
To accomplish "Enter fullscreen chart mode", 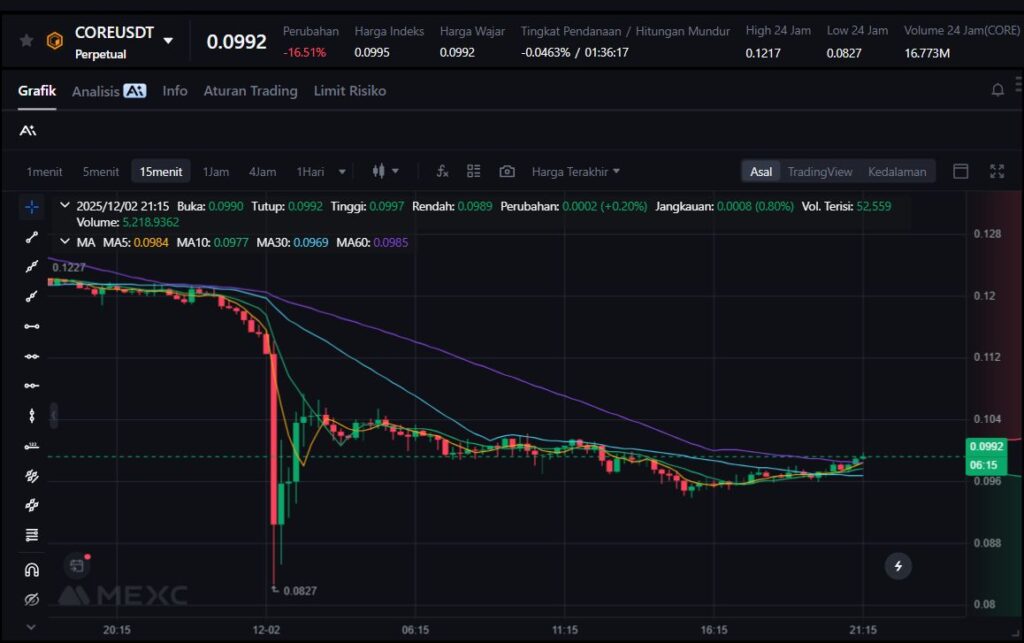I will click(997, 171).
